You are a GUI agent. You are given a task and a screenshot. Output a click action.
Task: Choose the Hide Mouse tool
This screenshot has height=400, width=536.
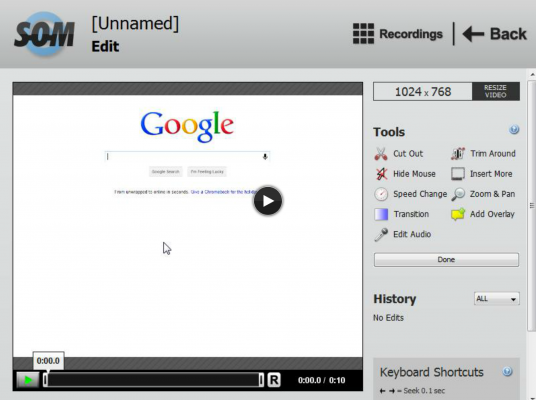[x=405, y=174]
